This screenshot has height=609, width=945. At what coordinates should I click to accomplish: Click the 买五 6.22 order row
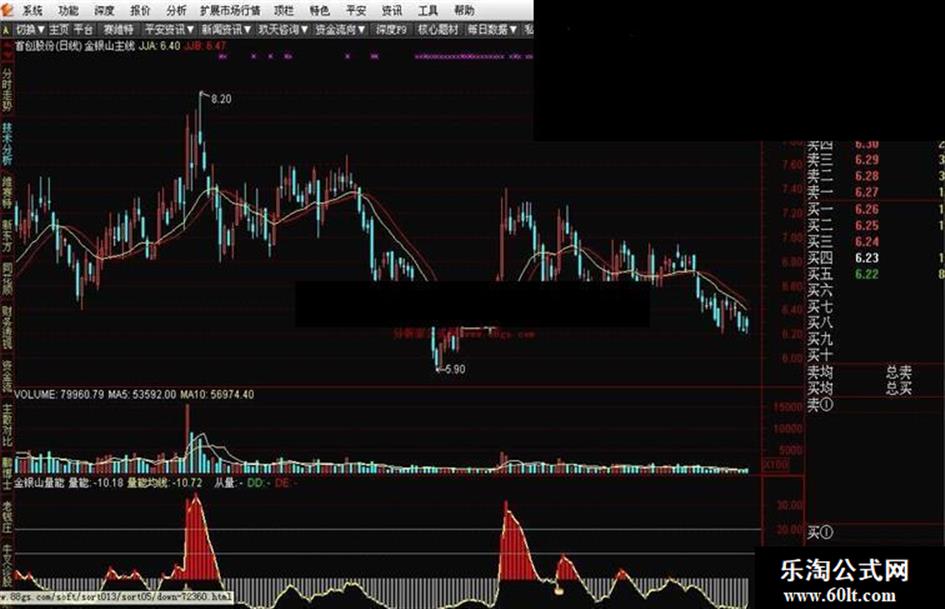[x=875, y=274]
